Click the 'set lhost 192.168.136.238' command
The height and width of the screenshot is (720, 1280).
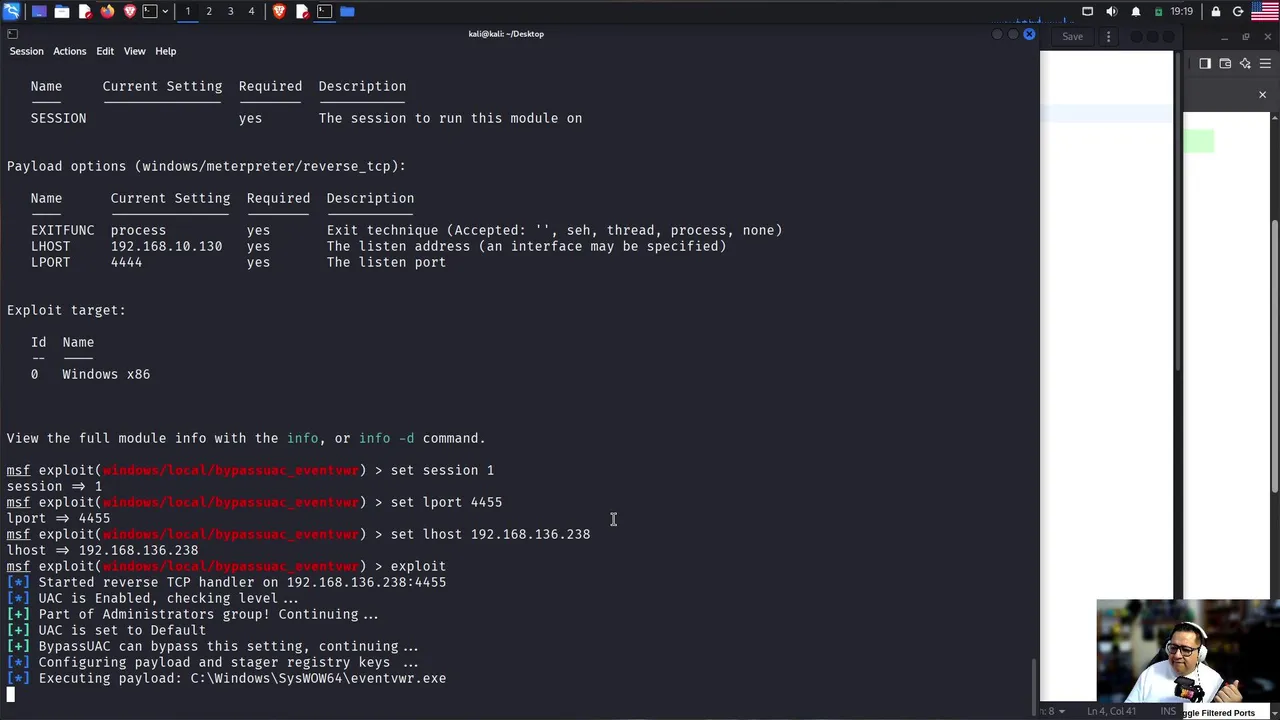click(490, 534)
